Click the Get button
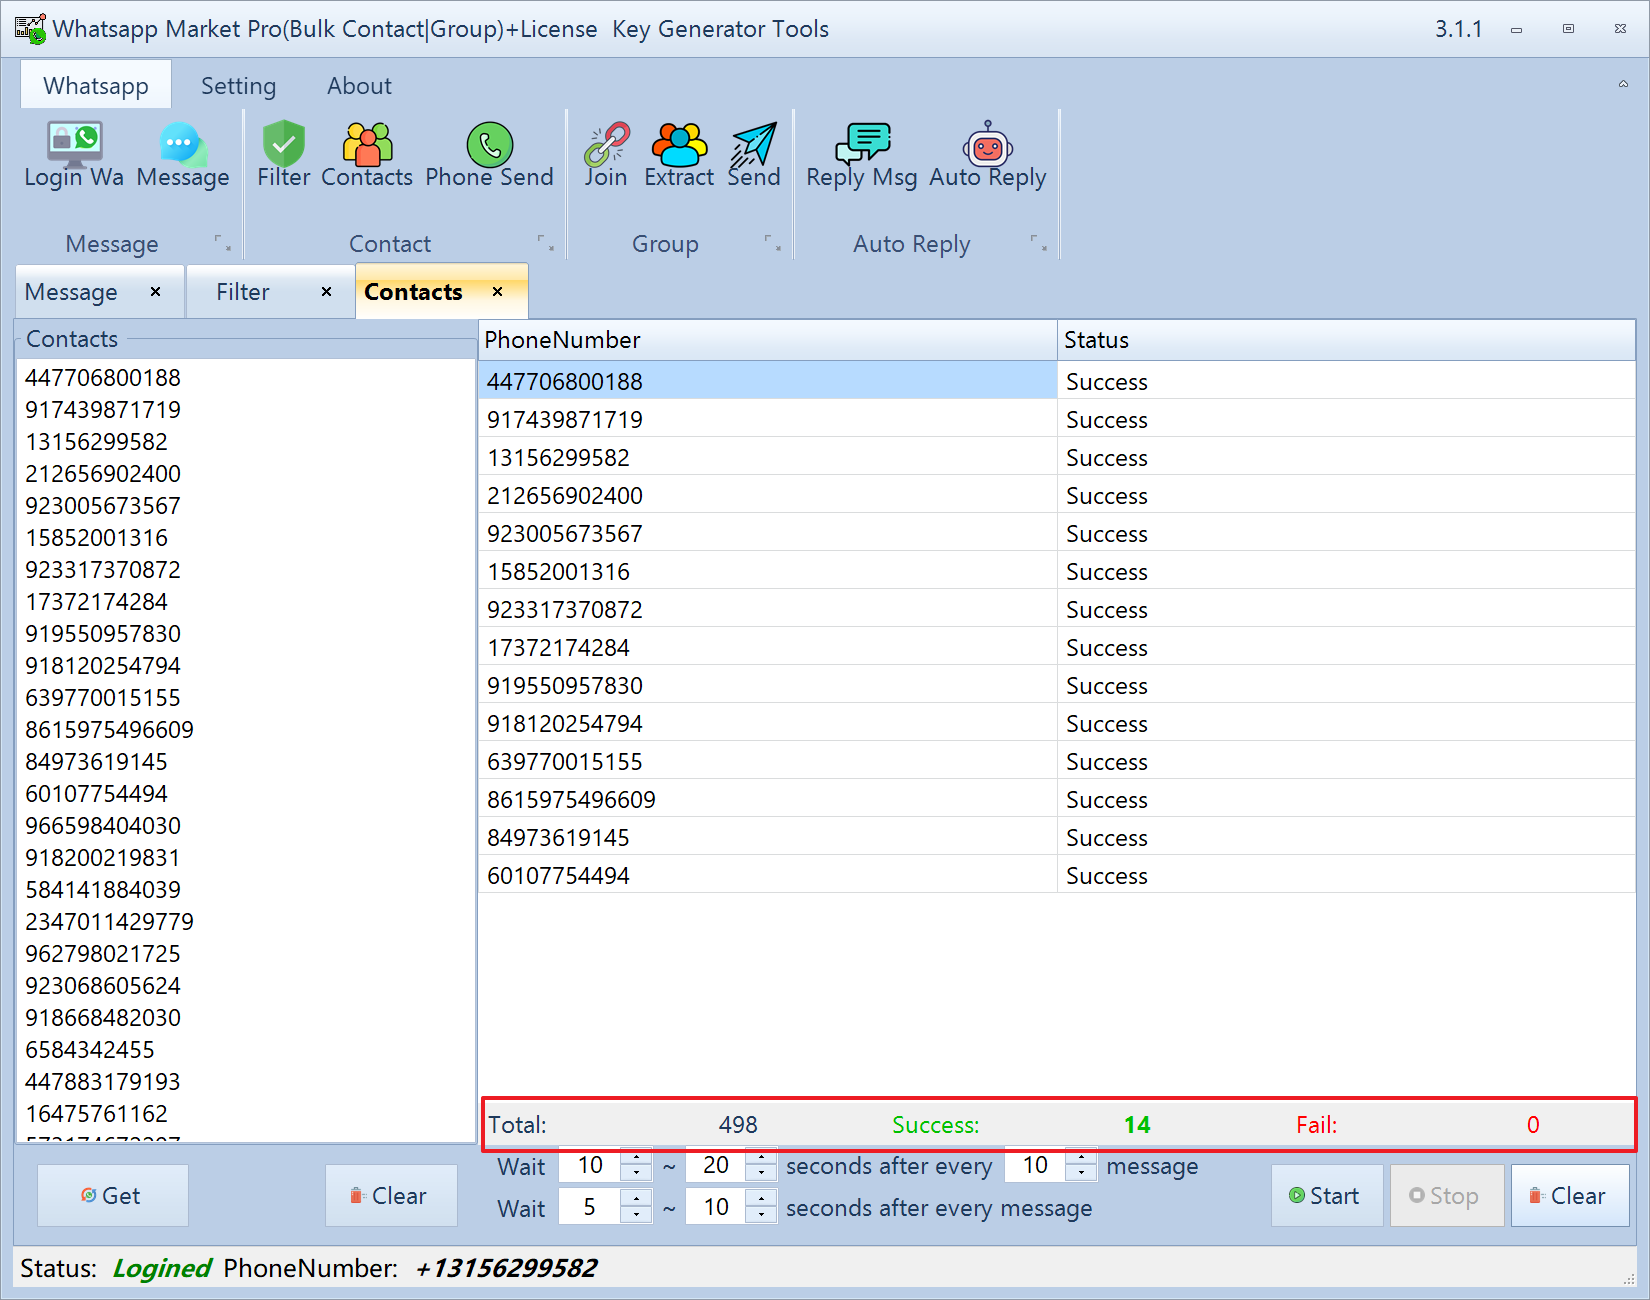The width and height of the screenshot is (1650, 1300). (113, 1195)
